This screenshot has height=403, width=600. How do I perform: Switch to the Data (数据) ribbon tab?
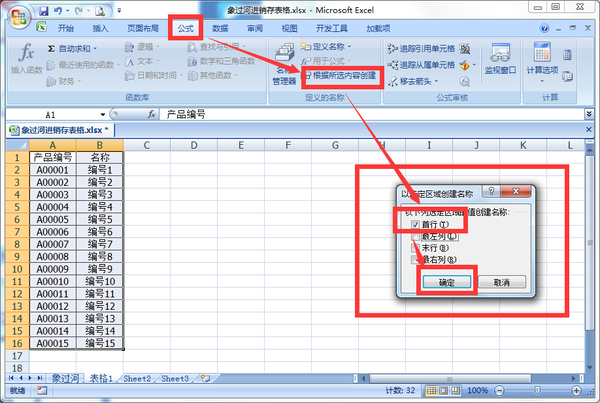tap(220, 29)
